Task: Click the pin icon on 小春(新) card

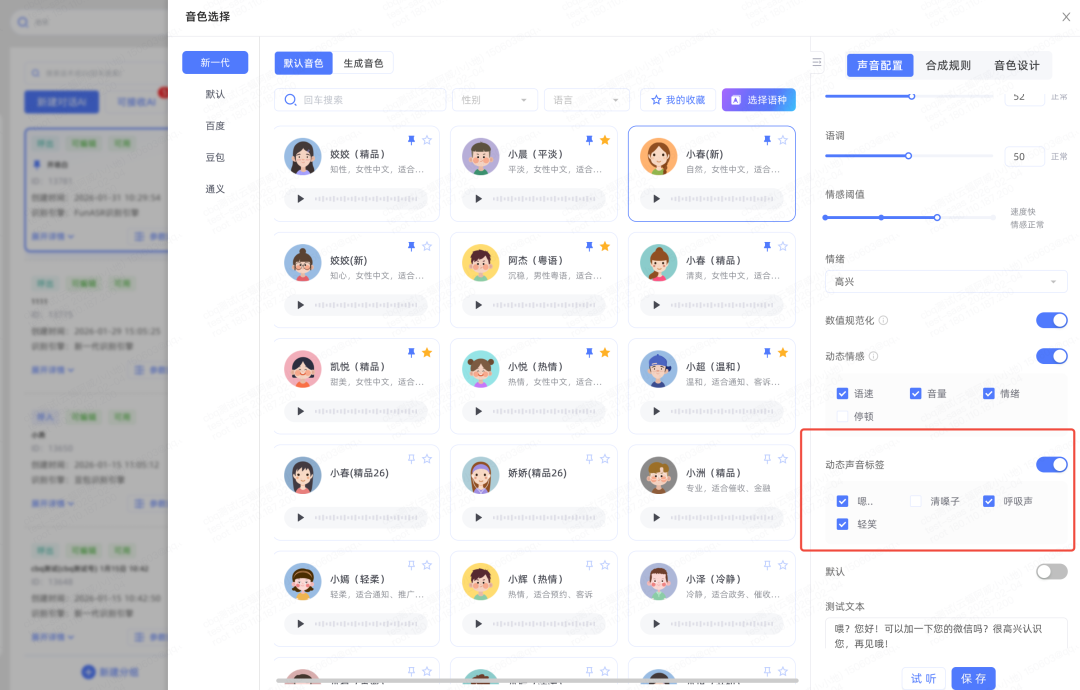Action: [767, 140]
